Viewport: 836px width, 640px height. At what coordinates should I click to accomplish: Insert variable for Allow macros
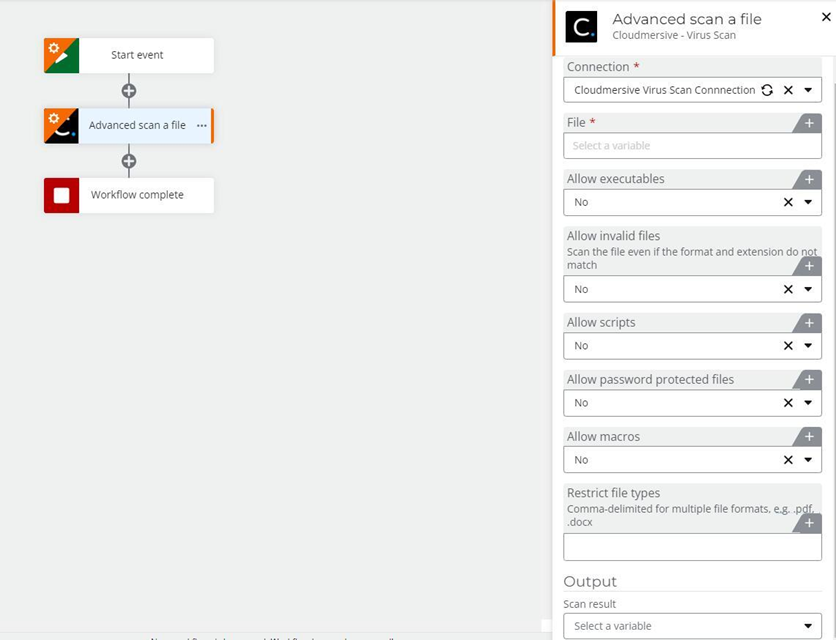[808, 437]
